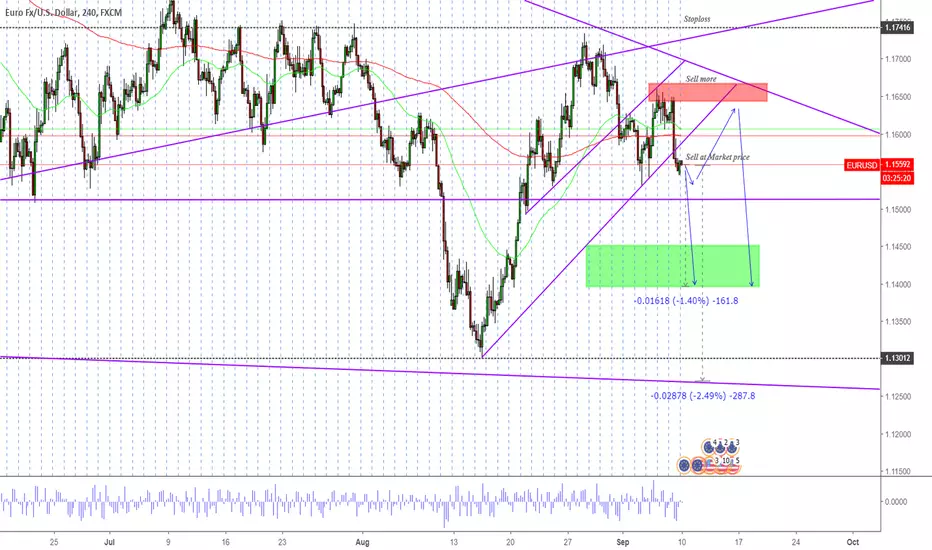Click the Oct date label on time axis

(853, 542)
